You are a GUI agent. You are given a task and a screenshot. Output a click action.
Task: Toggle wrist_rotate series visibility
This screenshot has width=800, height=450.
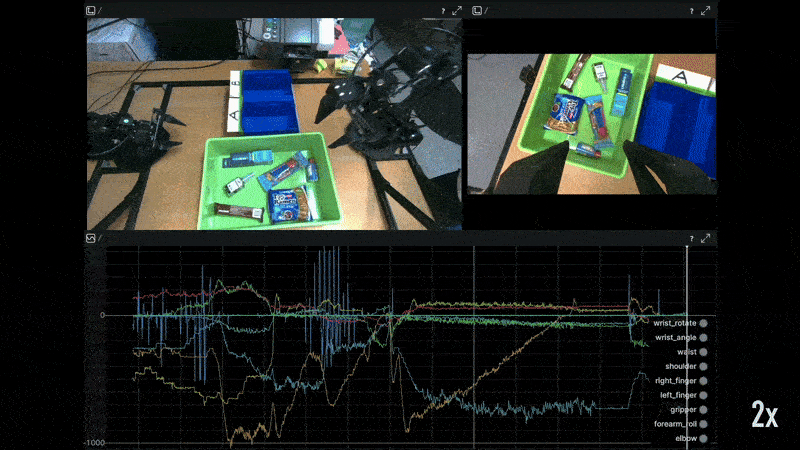tap(704, 323)
